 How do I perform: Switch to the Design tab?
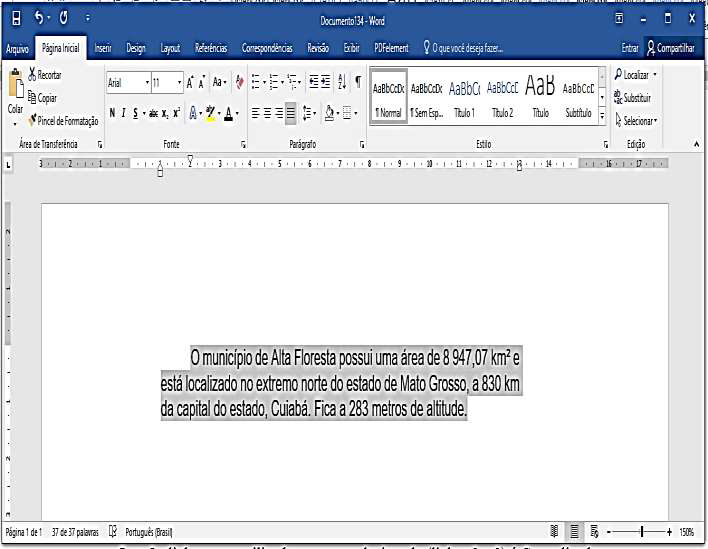pyautogui.click(x=135, y=48)
